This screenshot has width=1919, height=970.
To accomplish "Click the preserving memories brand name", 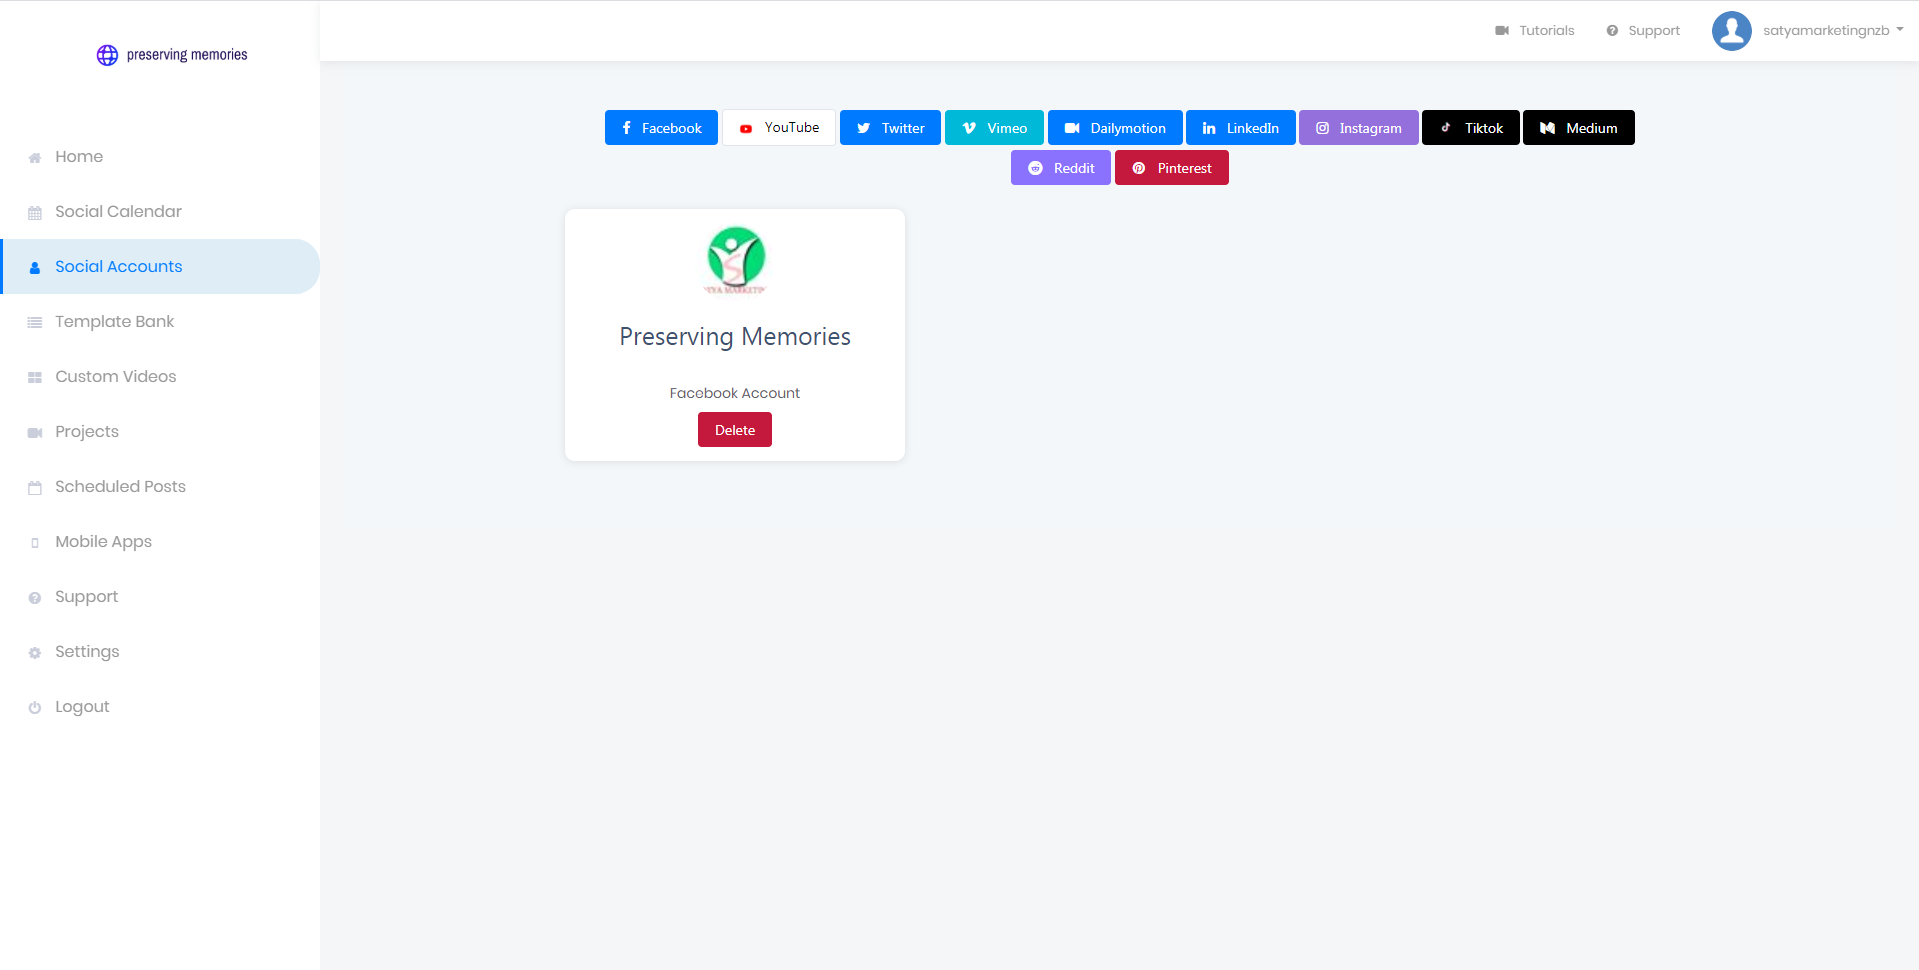I will click(x=187, y=55).
